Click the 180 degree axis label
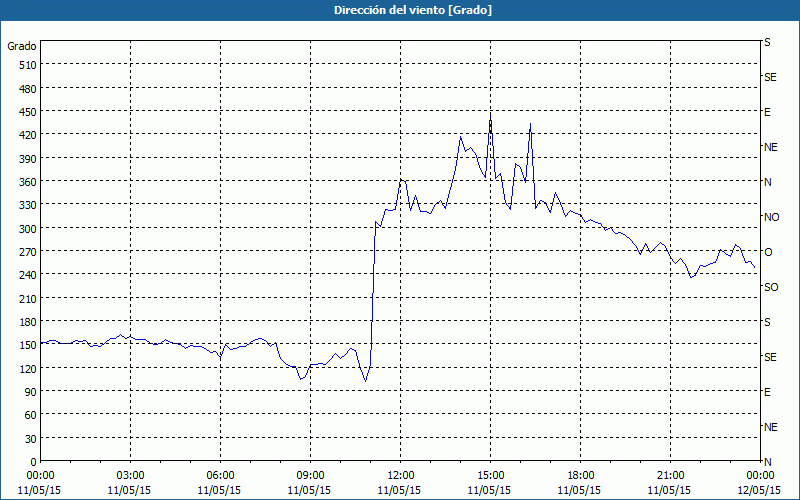 (28, 322)
